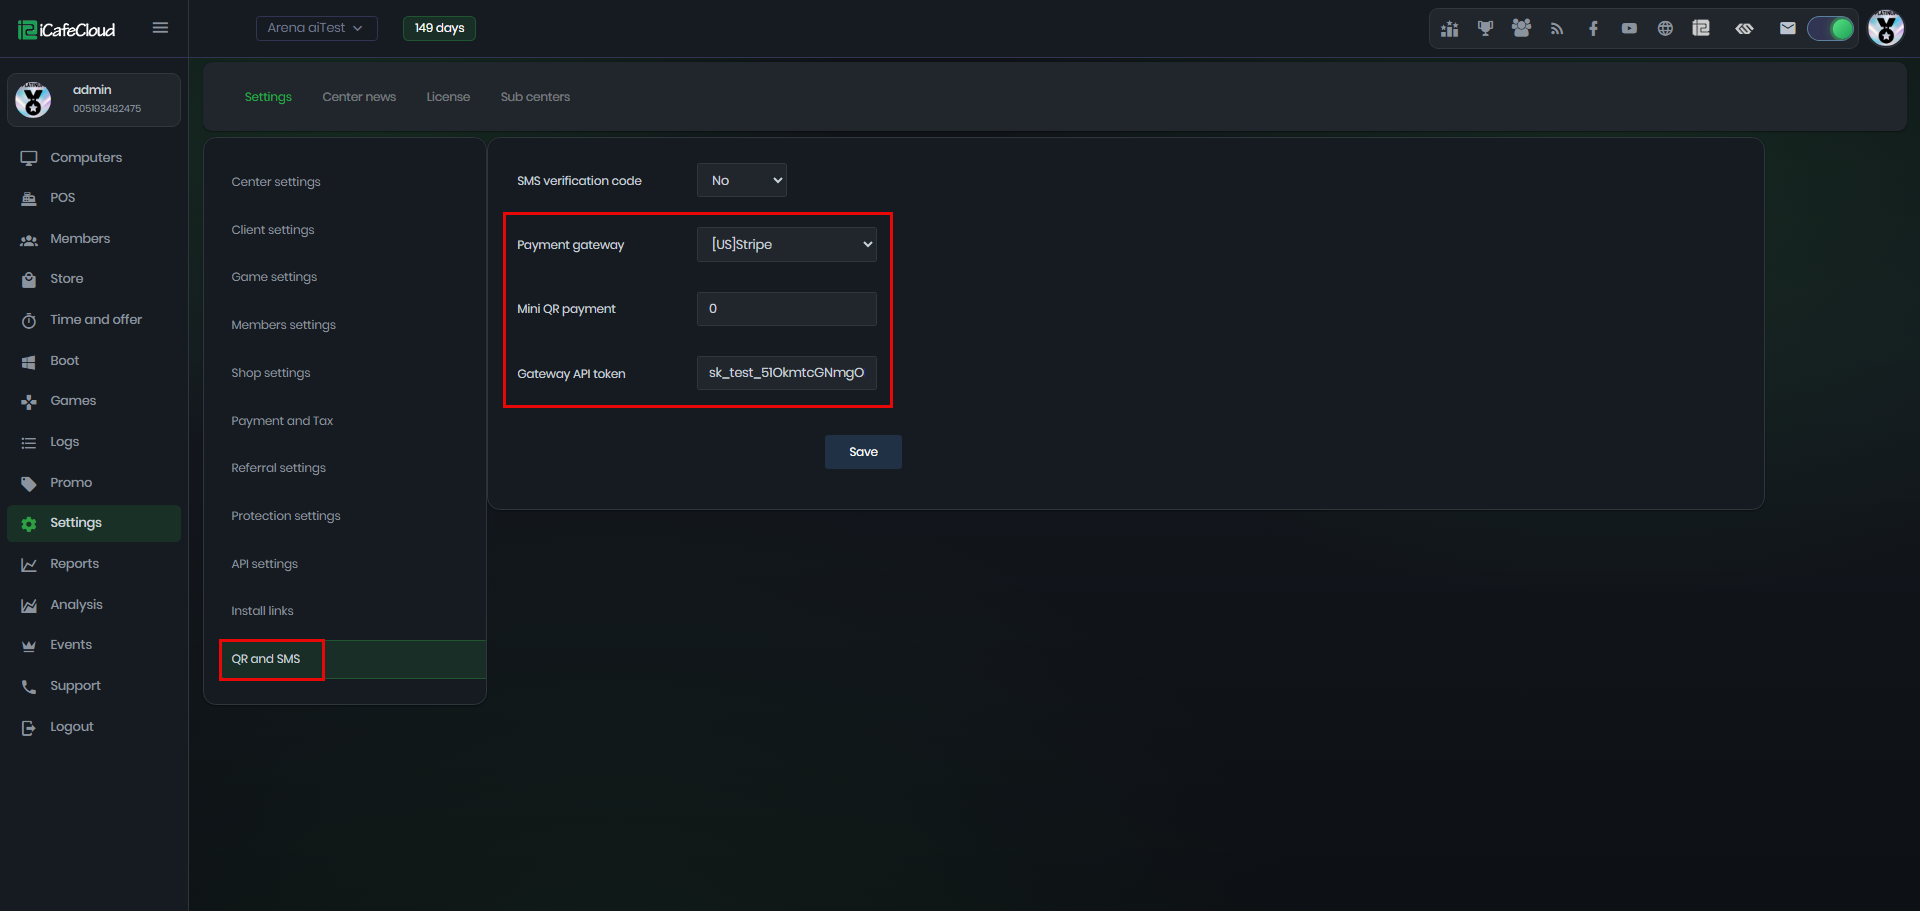Expand the SMS verification code dropdown
Viewport: 1920px width, 911px height.
(x=742, y=180)
